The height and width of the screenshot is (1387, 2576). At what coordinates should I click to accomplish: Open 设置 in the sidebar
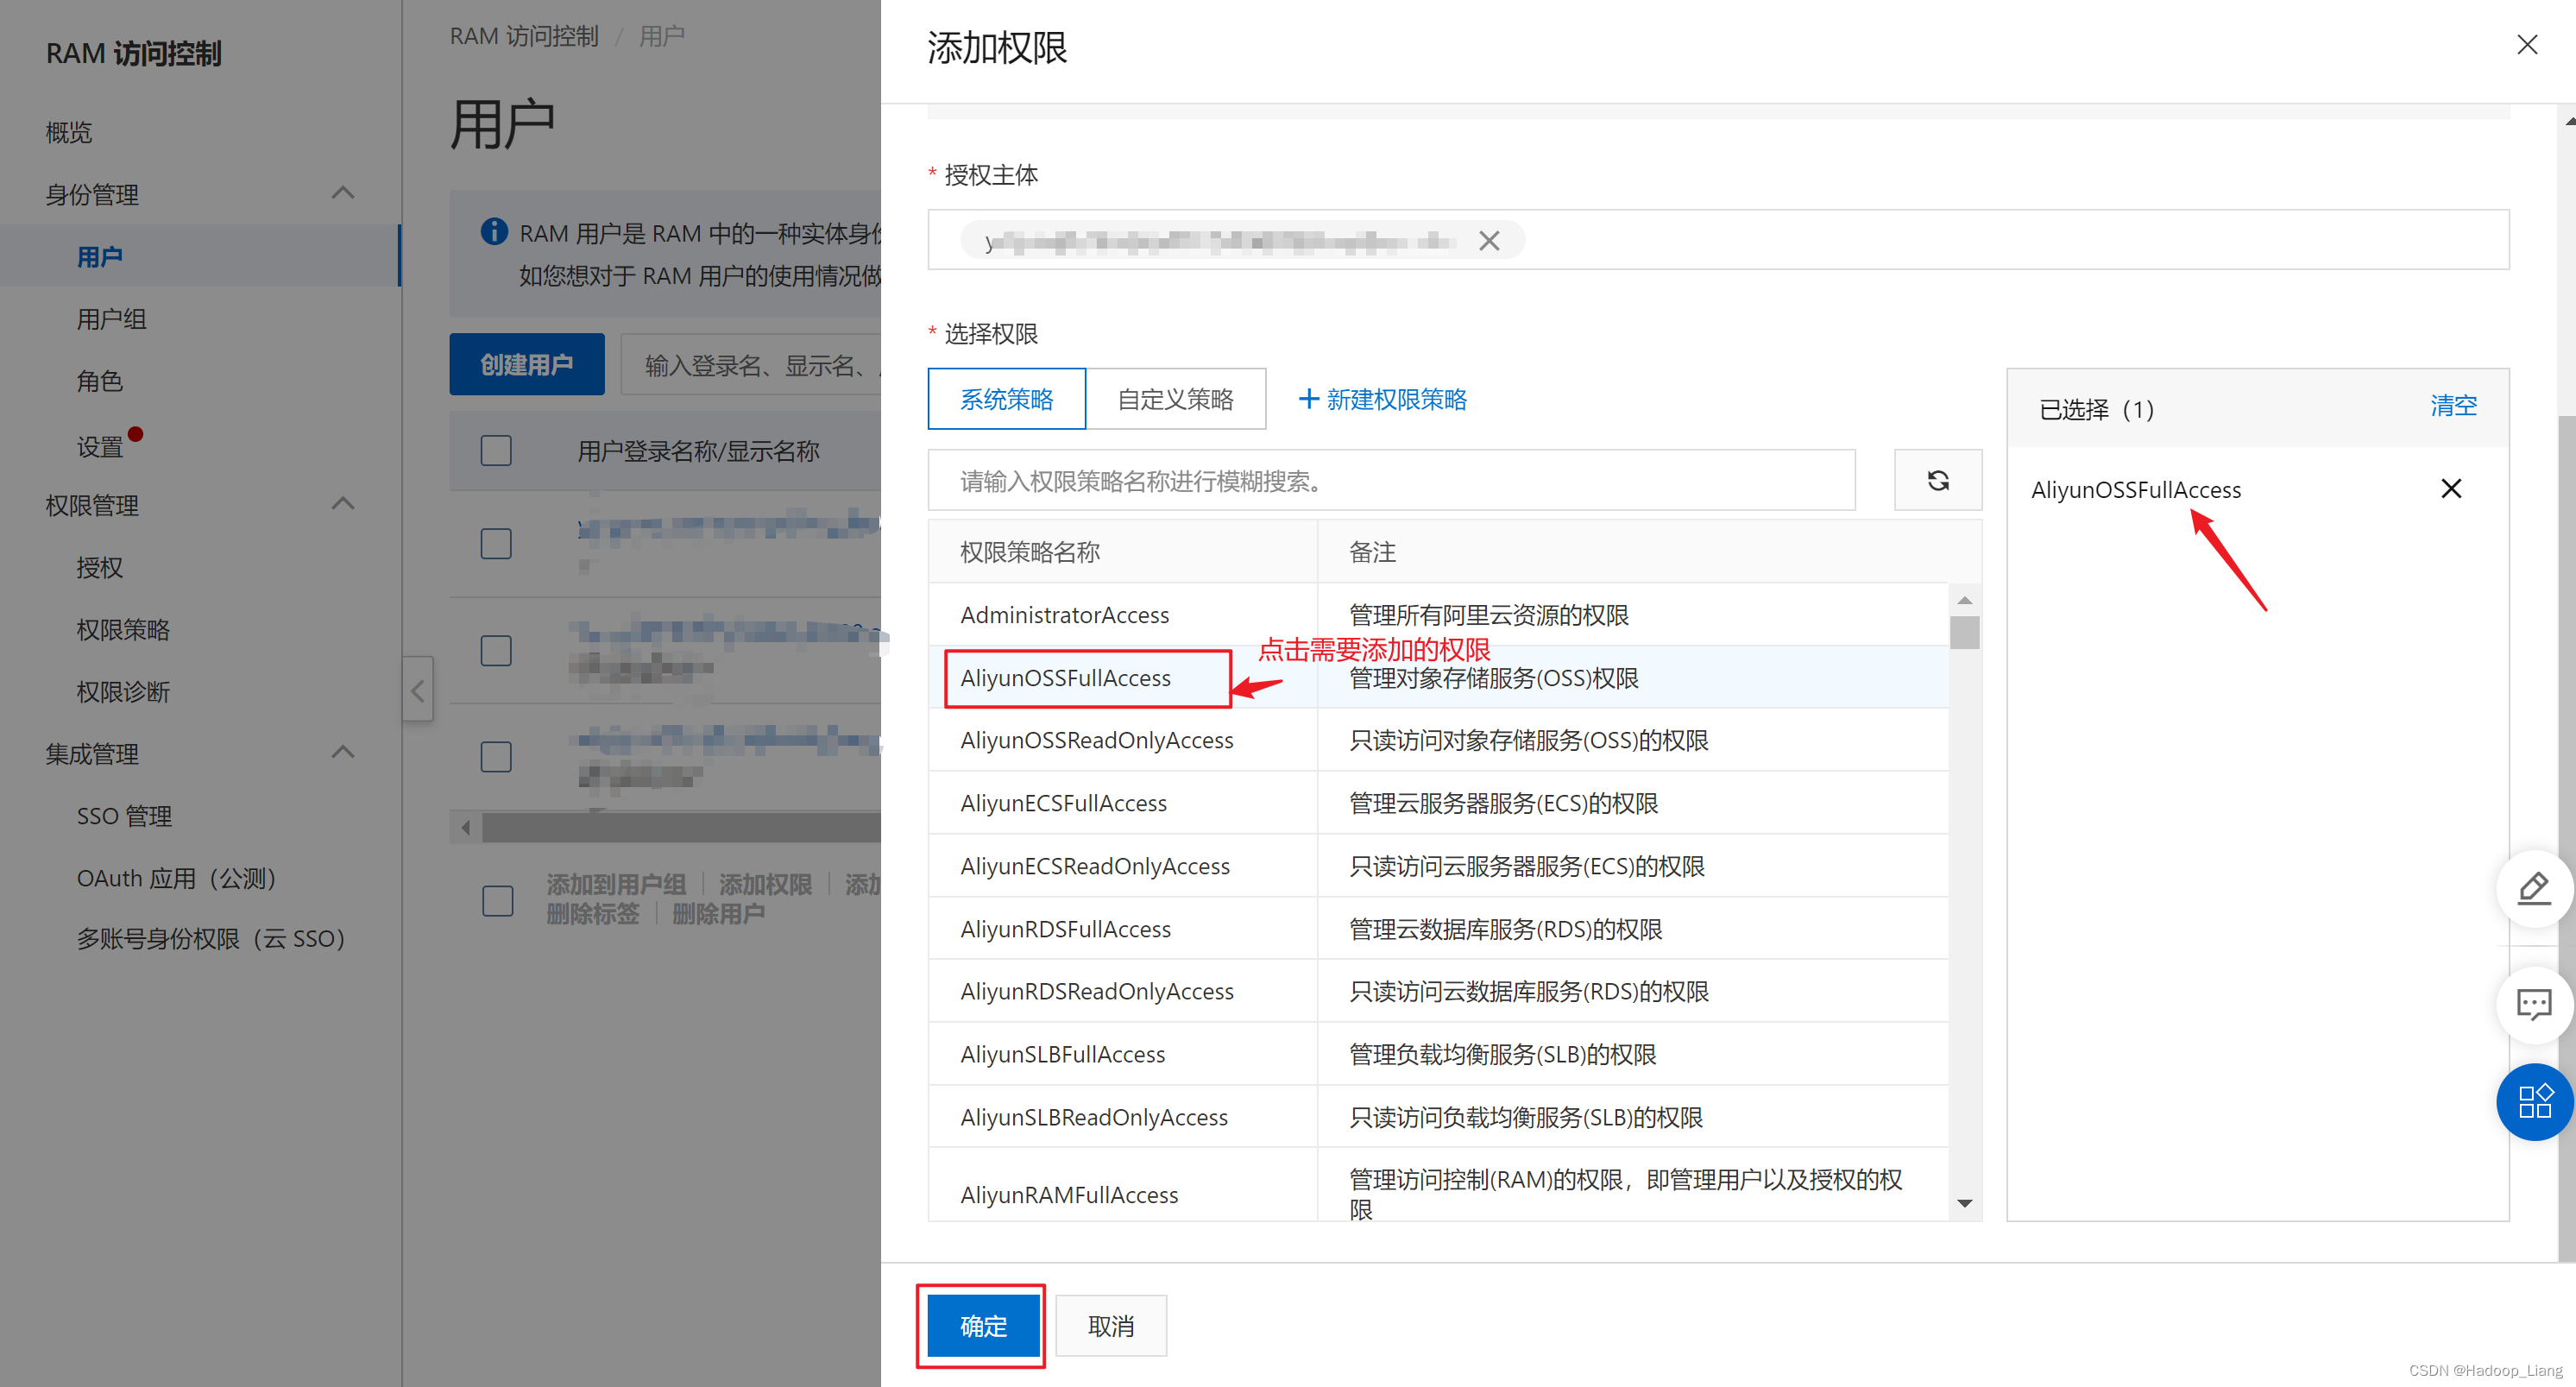[100, 446]
